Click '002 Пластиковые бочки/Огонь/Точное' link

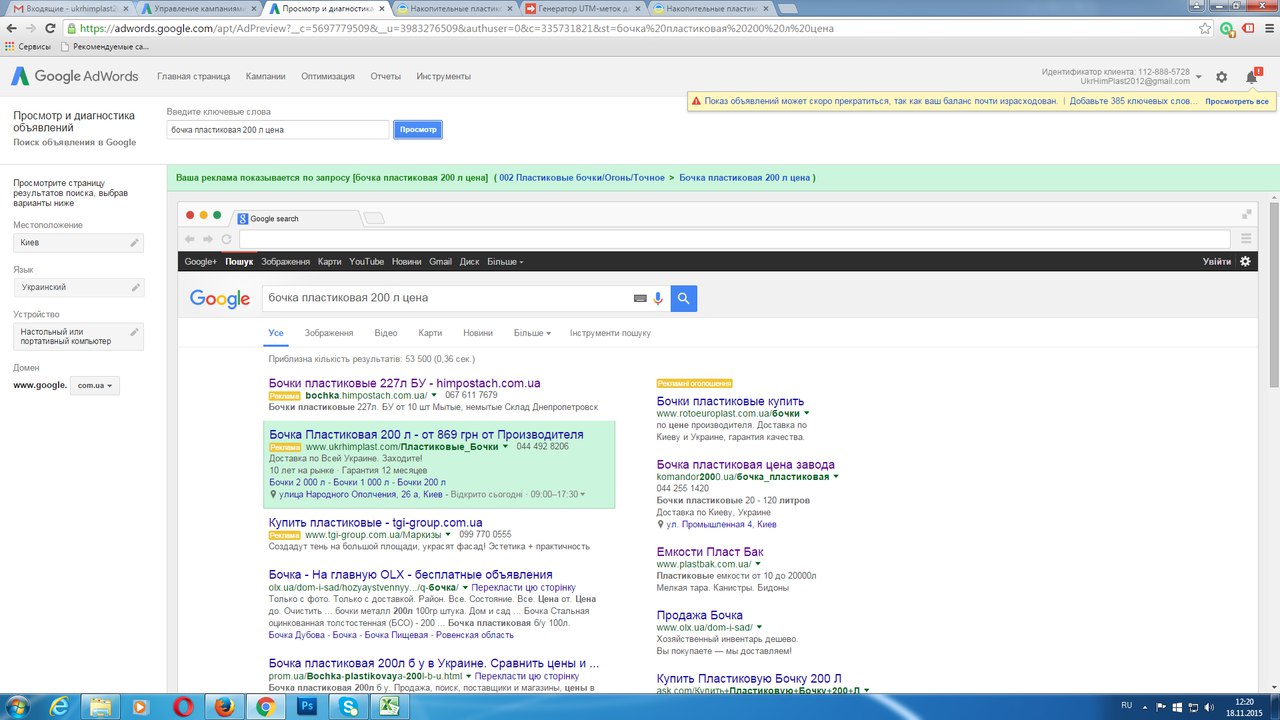tap(582, 177)
